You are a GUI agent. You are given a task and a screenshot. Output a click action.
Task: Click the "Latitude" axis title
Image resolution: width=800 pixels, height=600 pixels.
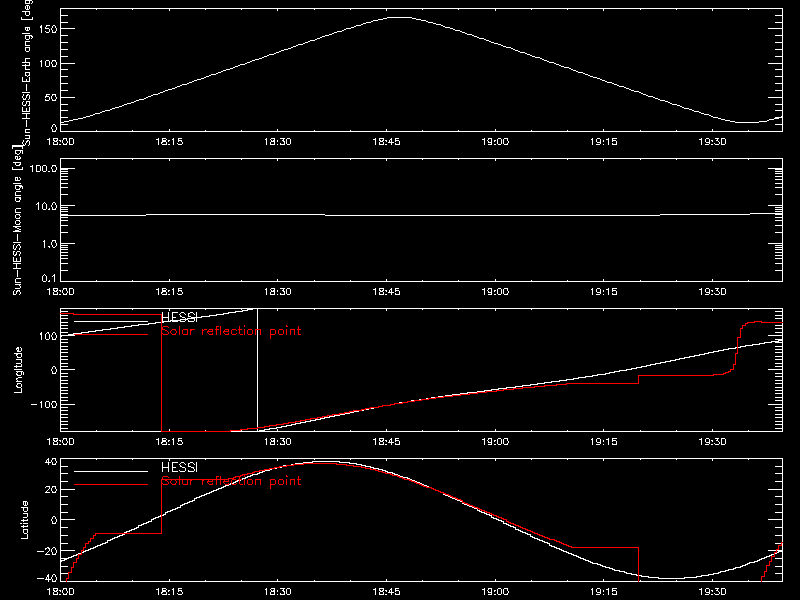point(24,520)
